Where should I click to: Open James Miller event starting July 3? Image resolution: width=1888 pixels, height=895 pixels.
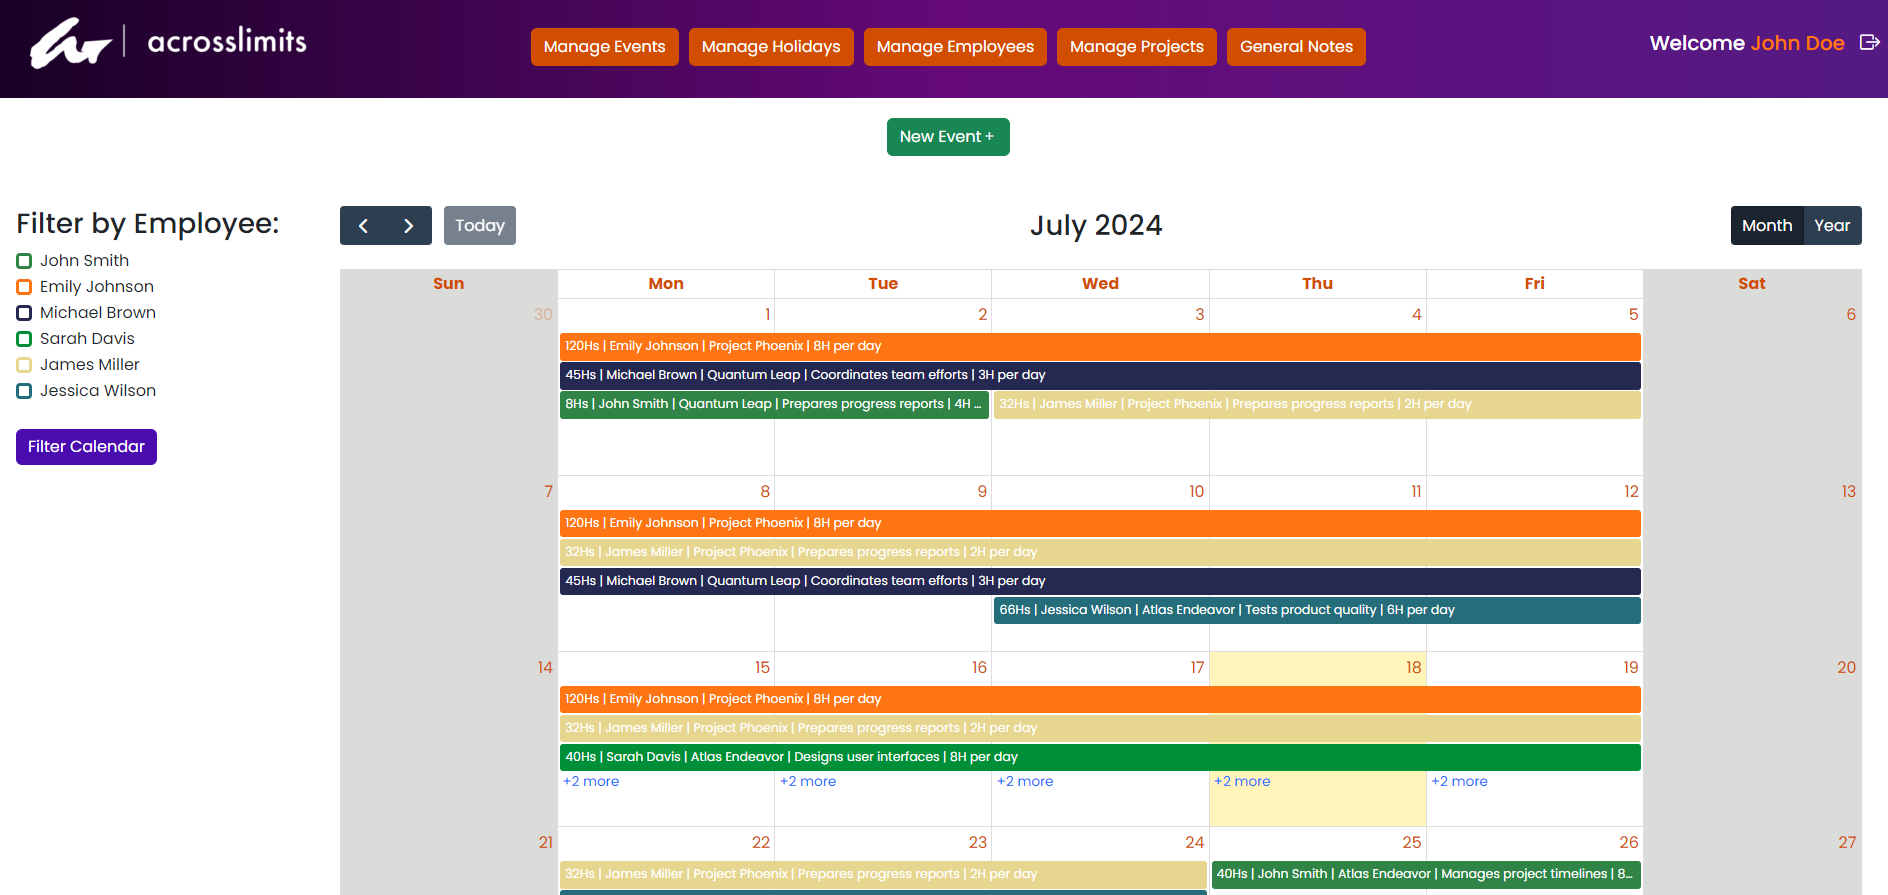tap(1317, 404)
